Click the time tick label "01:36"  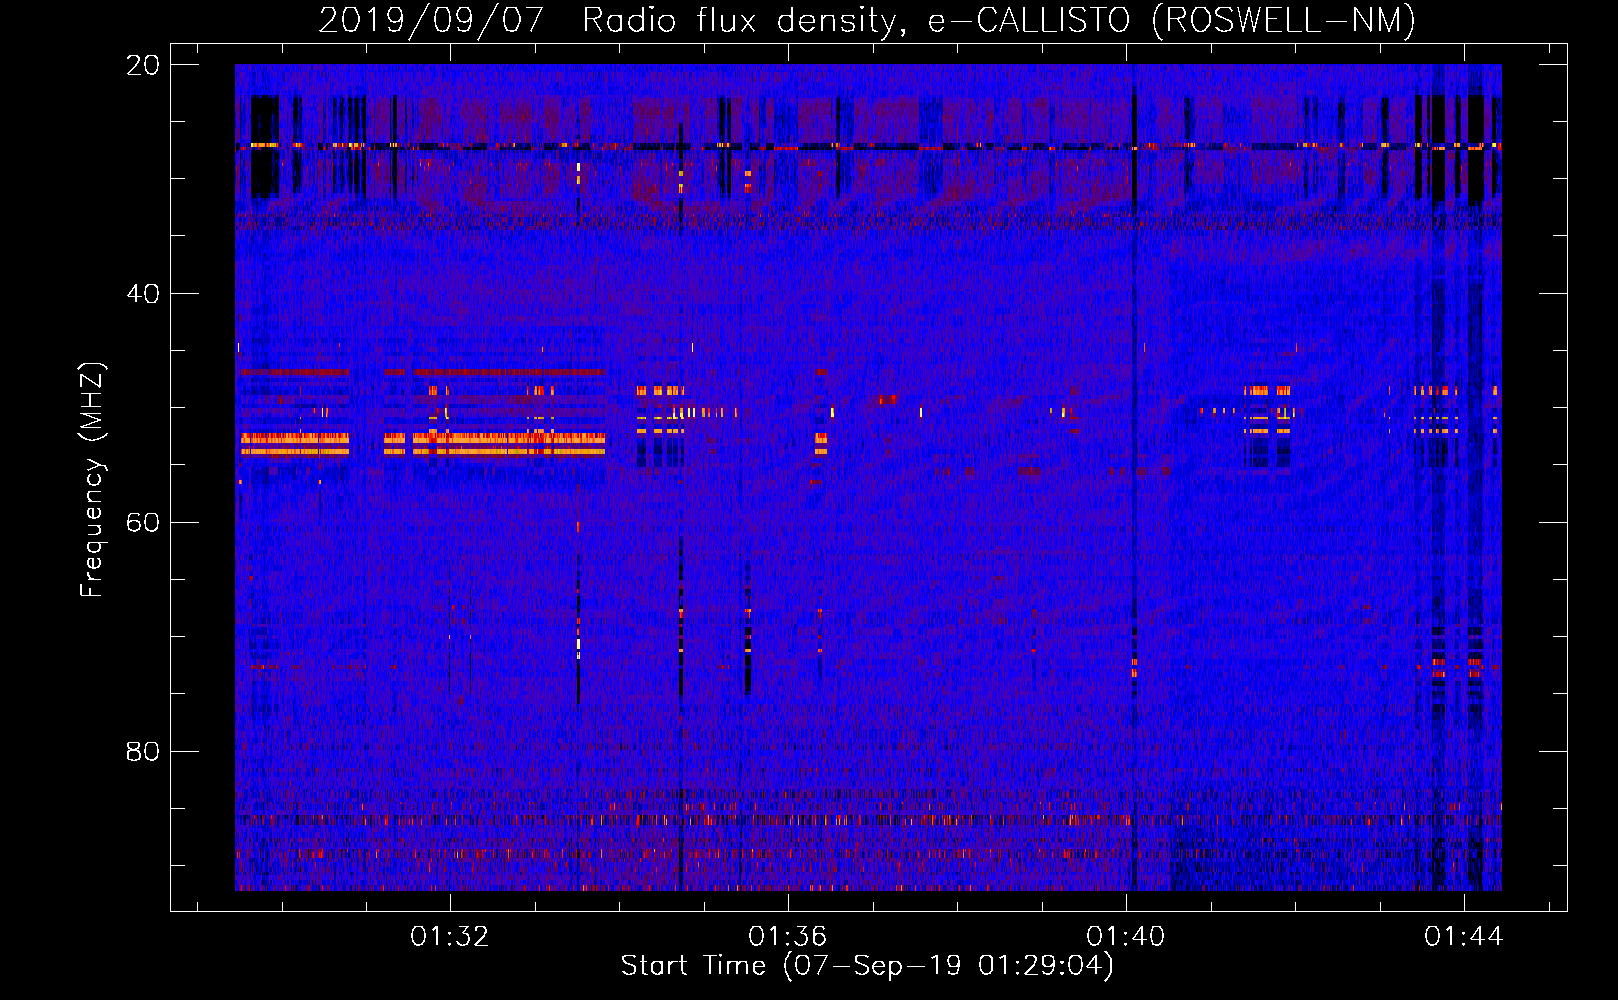coord(788,936)
